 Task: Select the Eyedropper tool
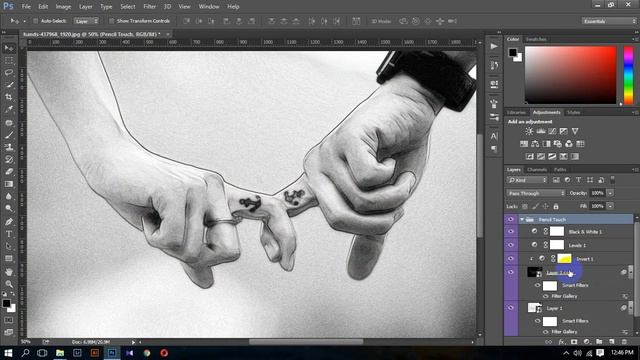(9, 109)
